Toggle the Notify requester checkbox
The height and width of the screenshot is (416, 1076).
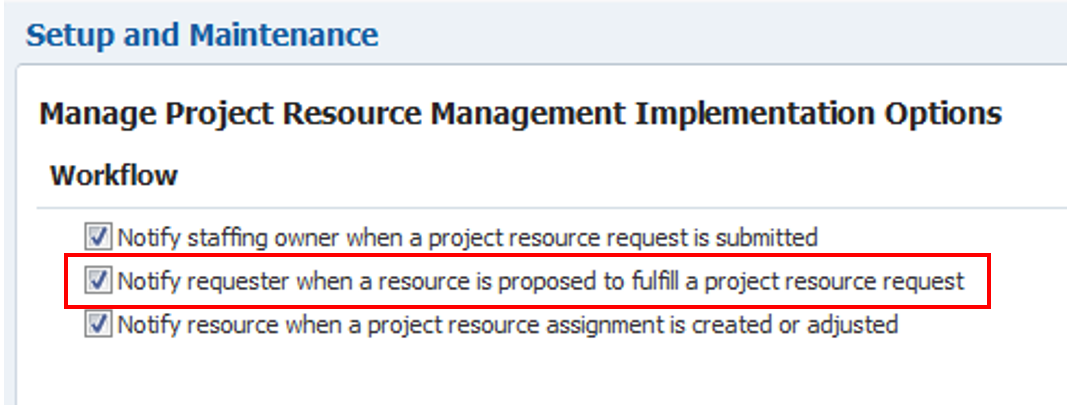pyautogui.click(x=98, y=281)
